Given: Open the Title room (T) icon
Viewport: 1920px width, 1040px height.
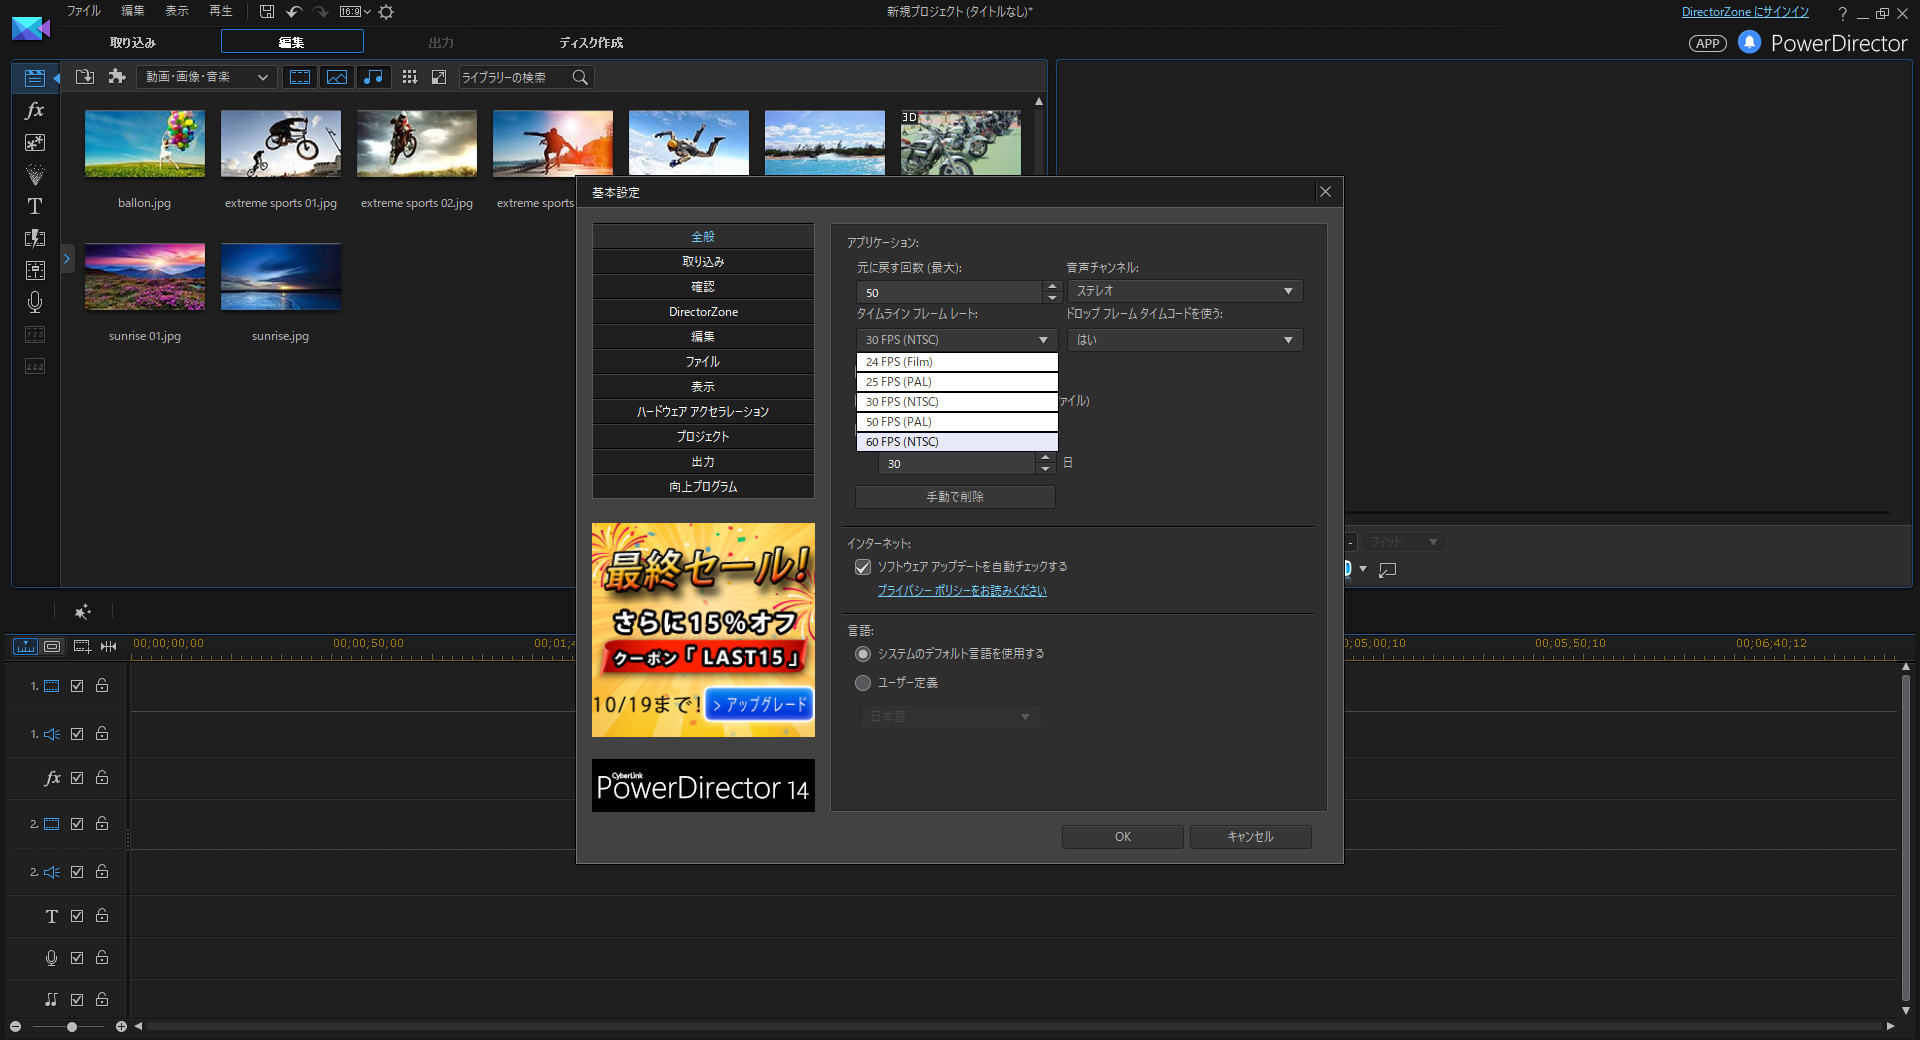Looking at the screenshot, I should [35, 206].
